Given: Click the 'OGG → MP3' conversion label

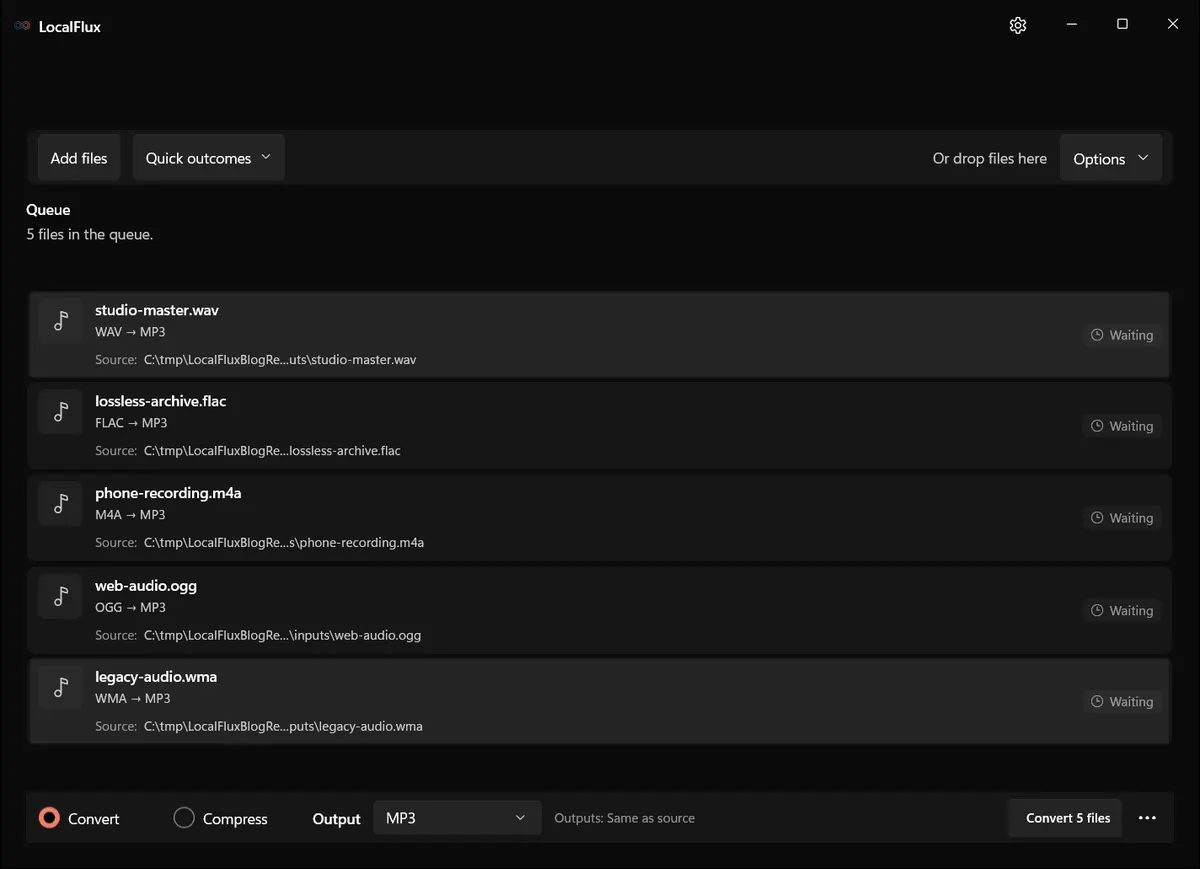Looking at the screenshot, I should pyautogui.click(x=130, y=608).
